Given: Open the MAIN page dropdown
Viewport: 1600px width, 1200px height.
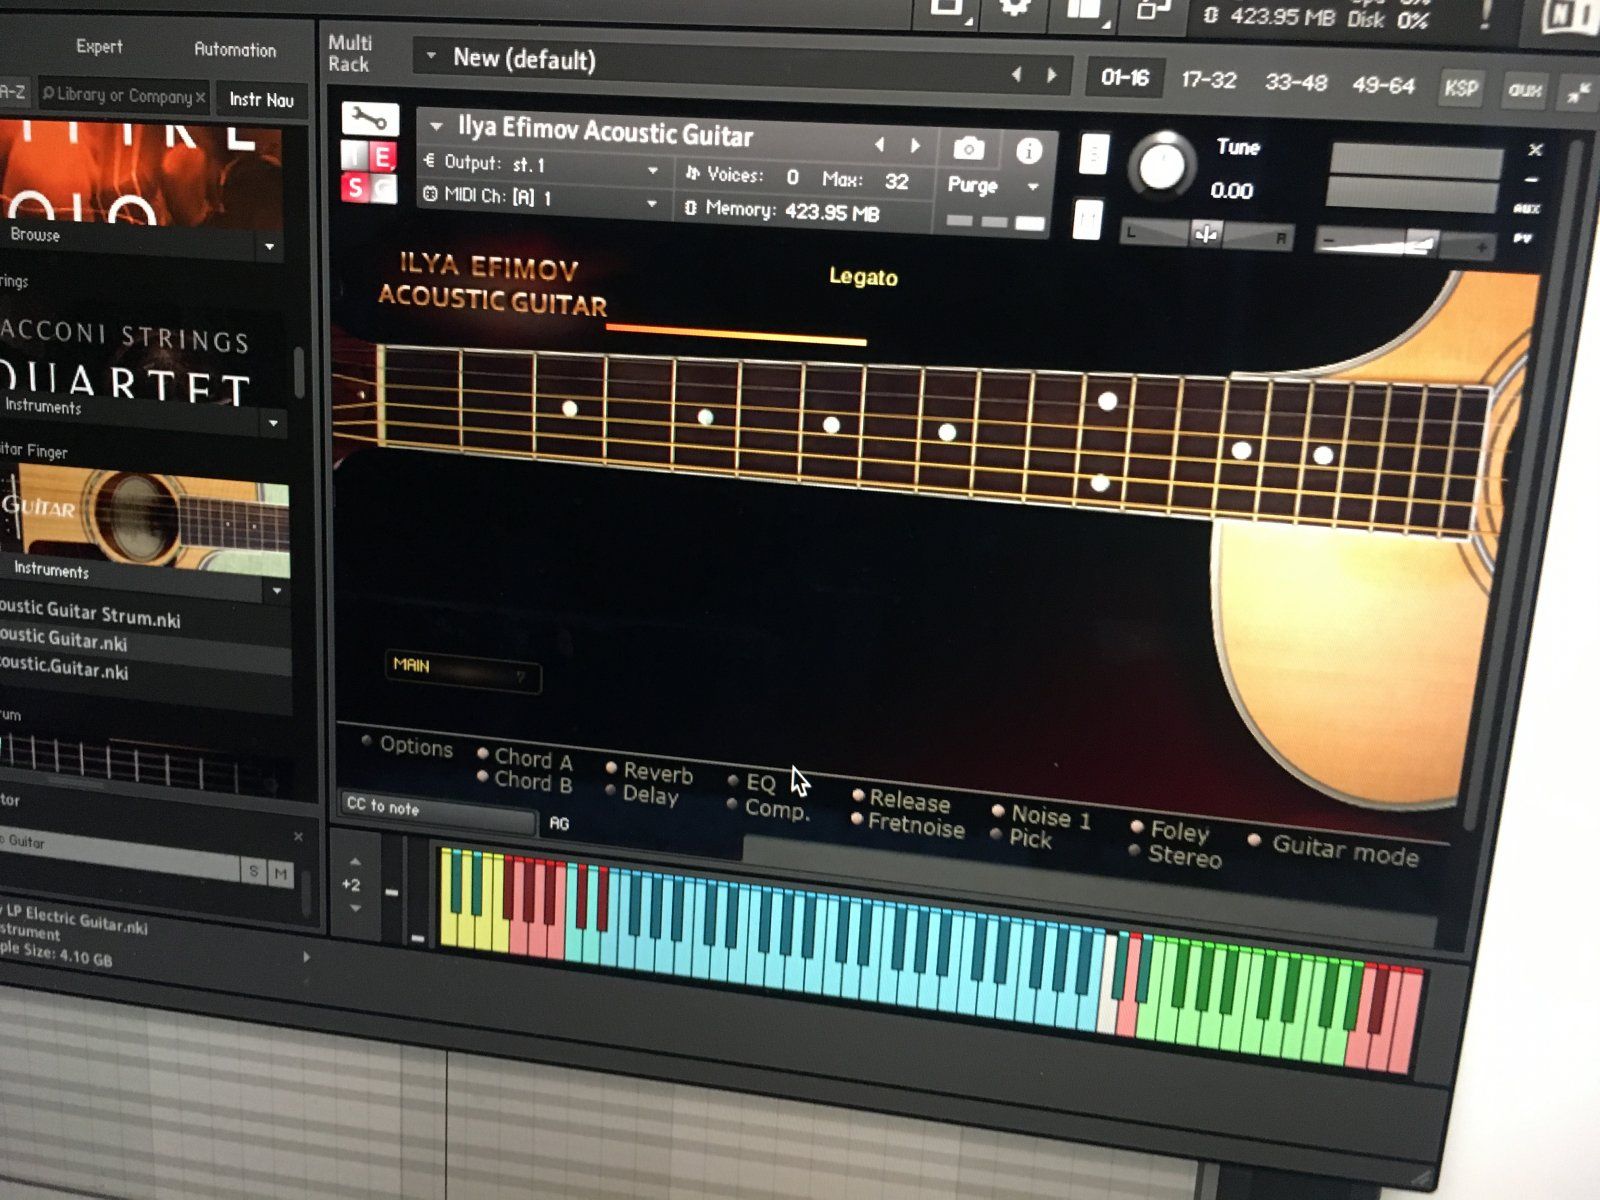Looking at the screenshot, I should (464, 672).
